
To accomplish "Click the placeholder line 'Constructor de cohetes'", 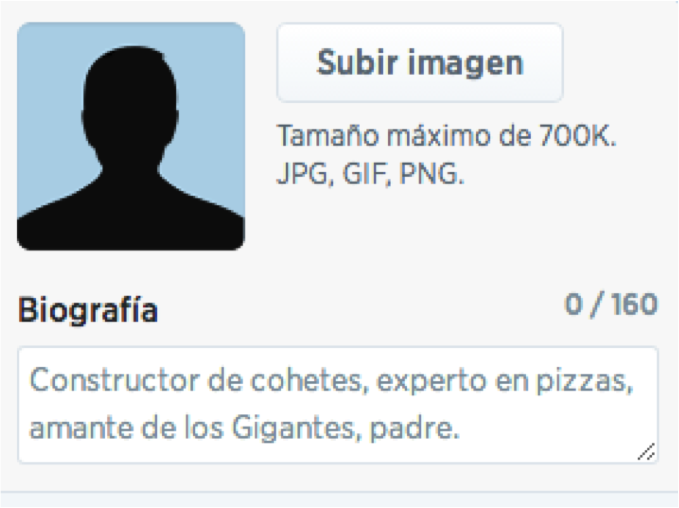I will (x=198, y=380).
